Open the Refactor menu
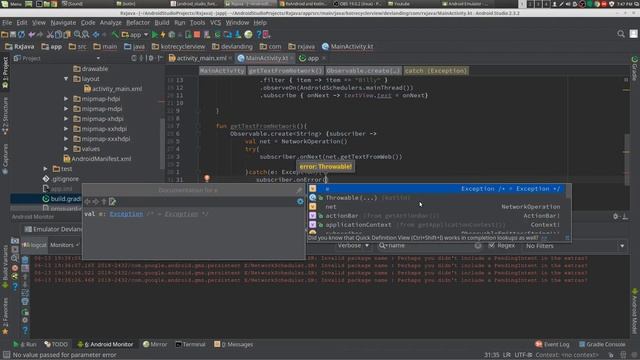The height and width of the screenshot is (360, 640). [x=138, y=22]
